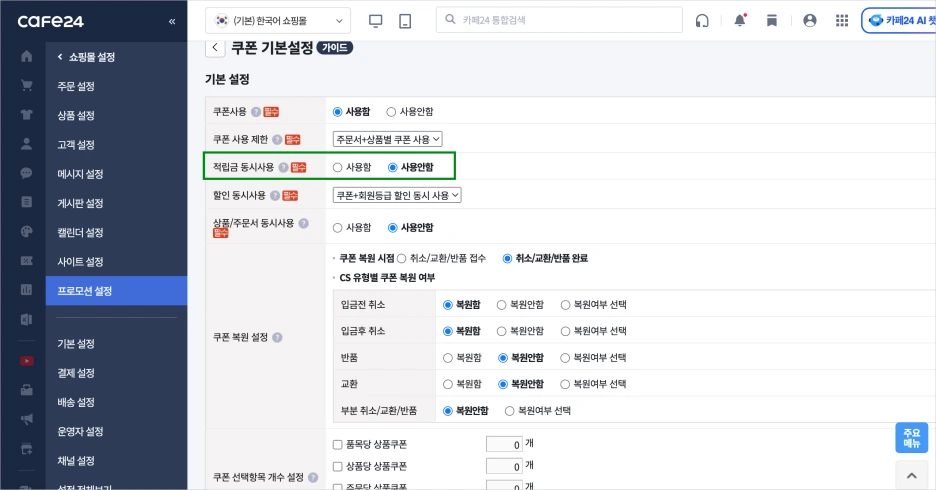Click 상품당 상품쿠폰 quantity field
The height and width of the screenshot is (490, 936).
pyautogui.click(x=504, y=466)
